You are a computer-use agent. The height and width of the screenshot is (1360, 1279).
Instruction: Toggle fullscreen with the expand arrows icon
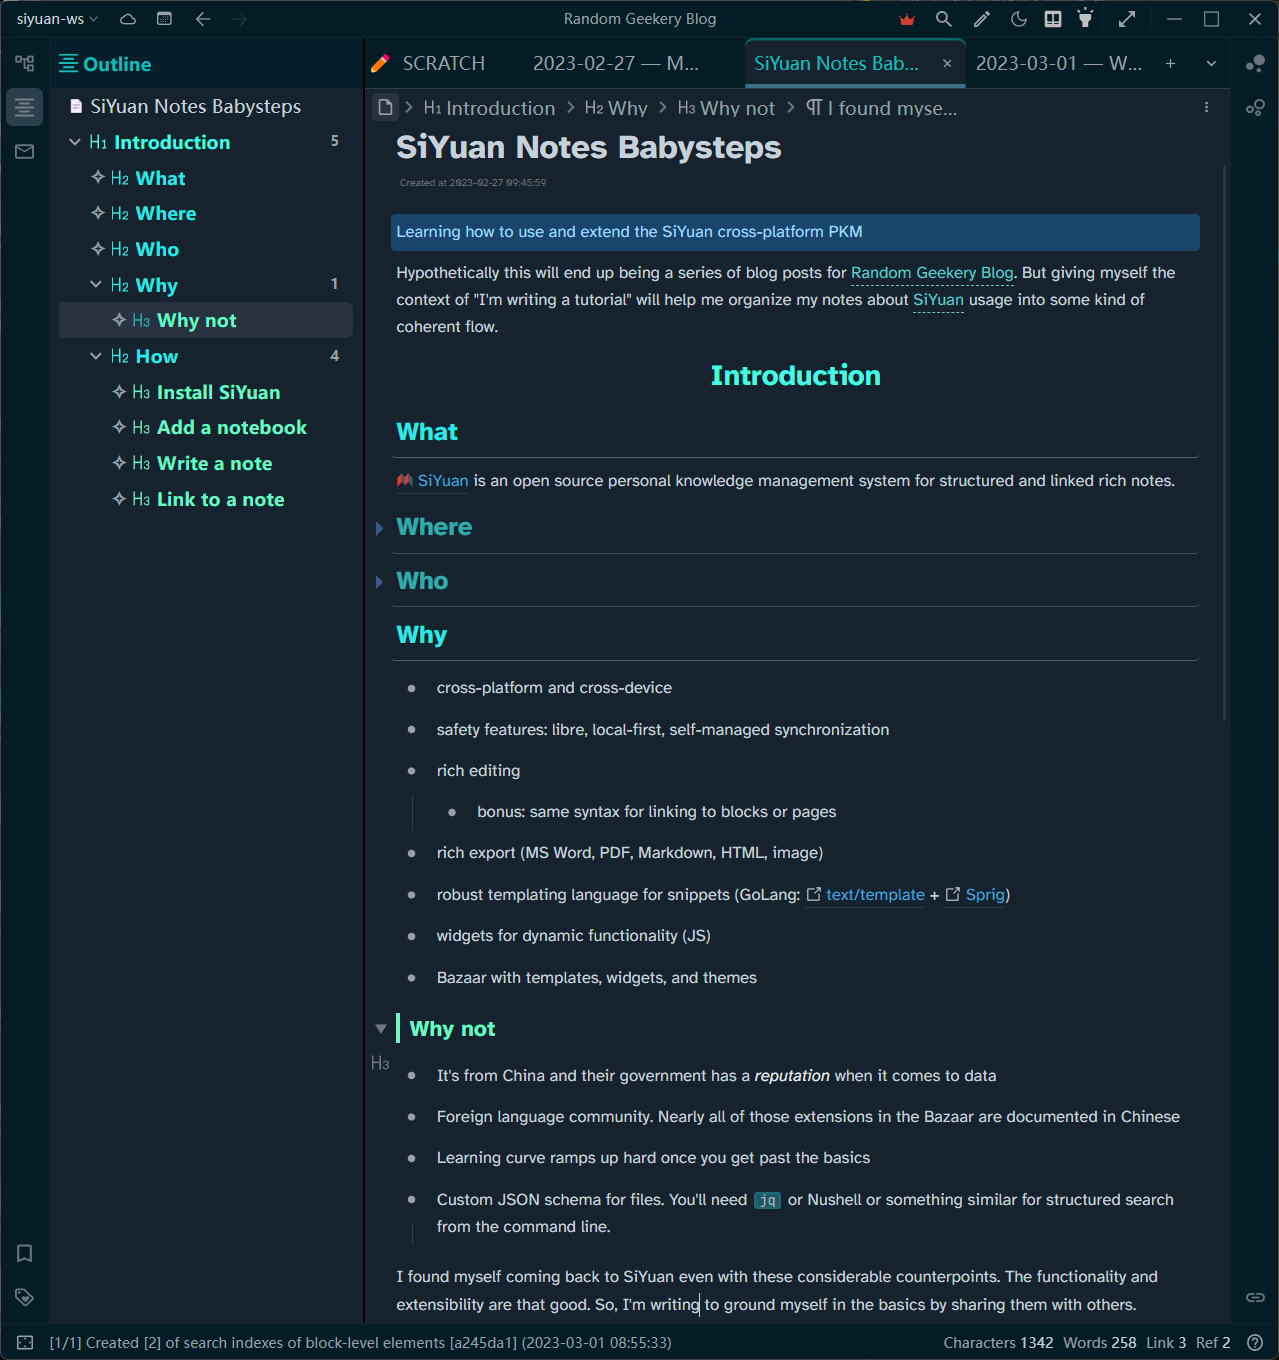tap(1127, 19)
